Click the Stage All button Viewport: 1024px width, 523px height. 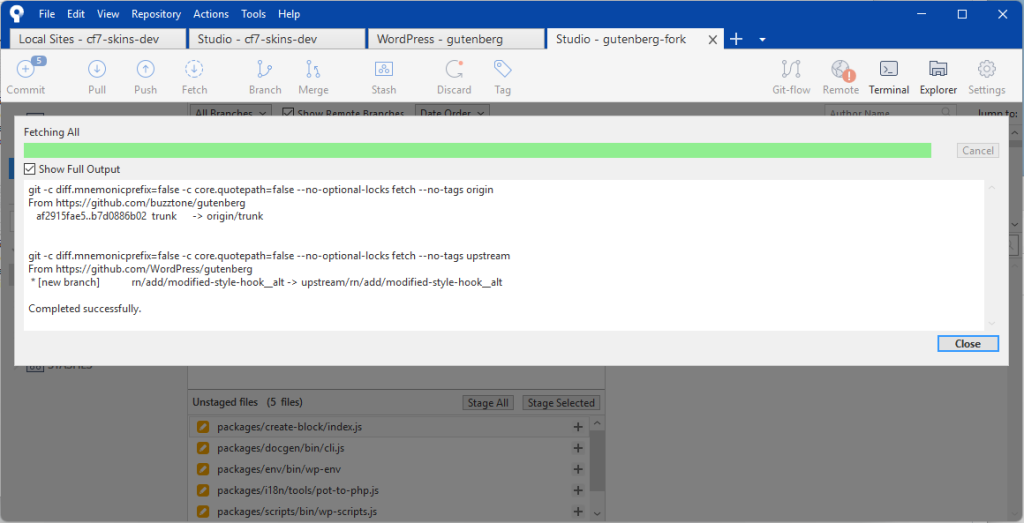pyautogui.click(x=489, y=403)
